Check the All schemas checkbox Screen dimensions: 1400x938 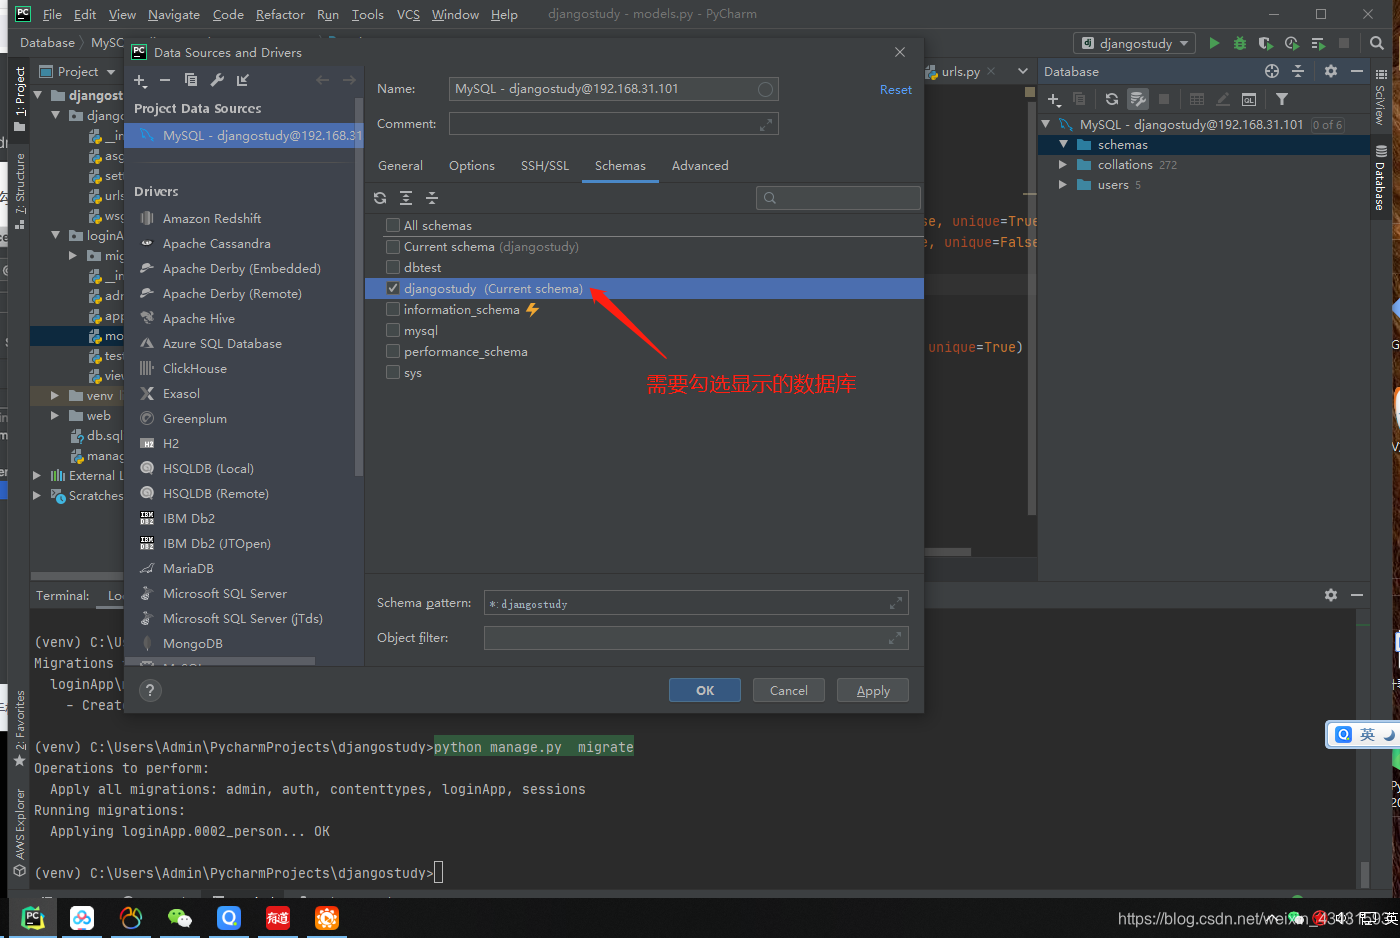393,225
